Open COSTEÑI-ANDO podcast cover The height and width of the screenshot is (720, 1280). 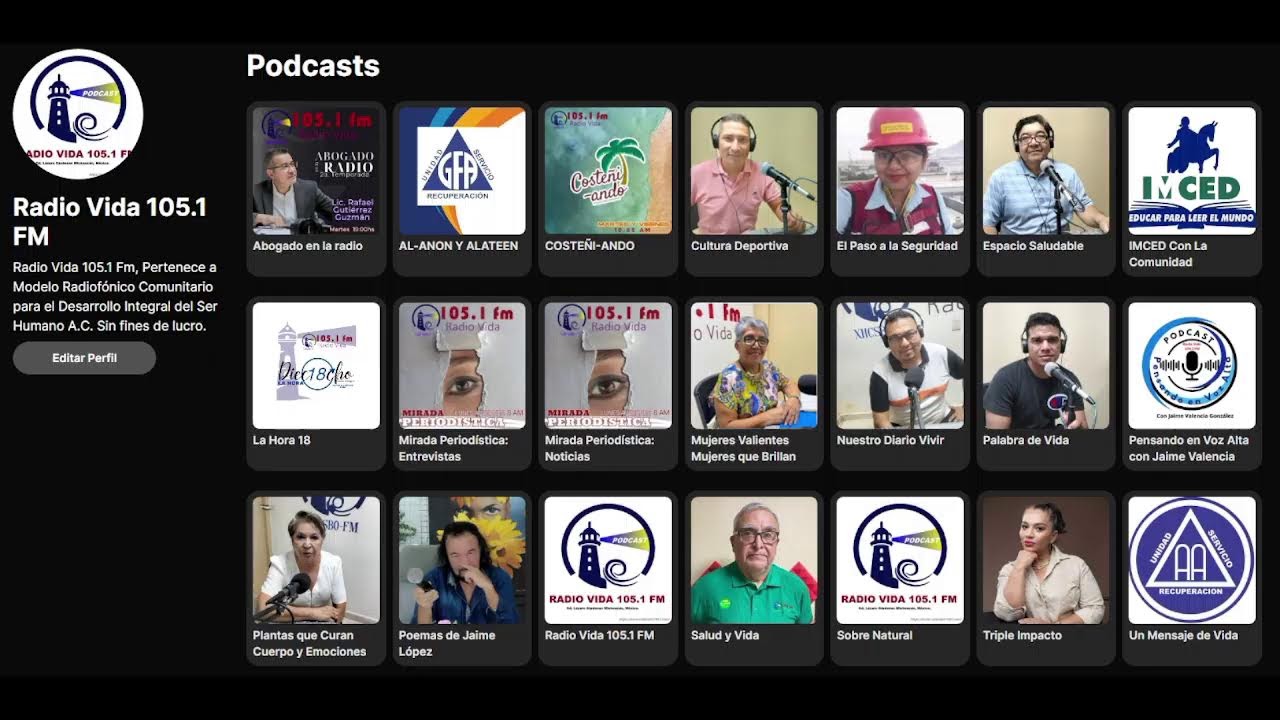pos(608,171)
